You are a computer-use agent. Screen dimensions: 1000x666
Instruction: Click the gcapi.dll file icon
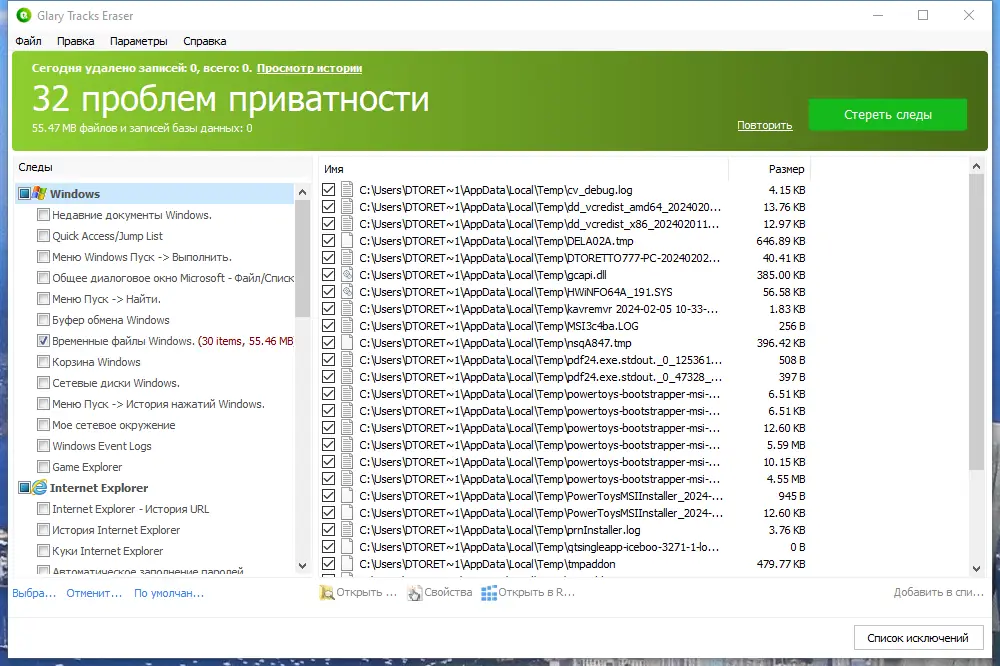click(346, 275)
